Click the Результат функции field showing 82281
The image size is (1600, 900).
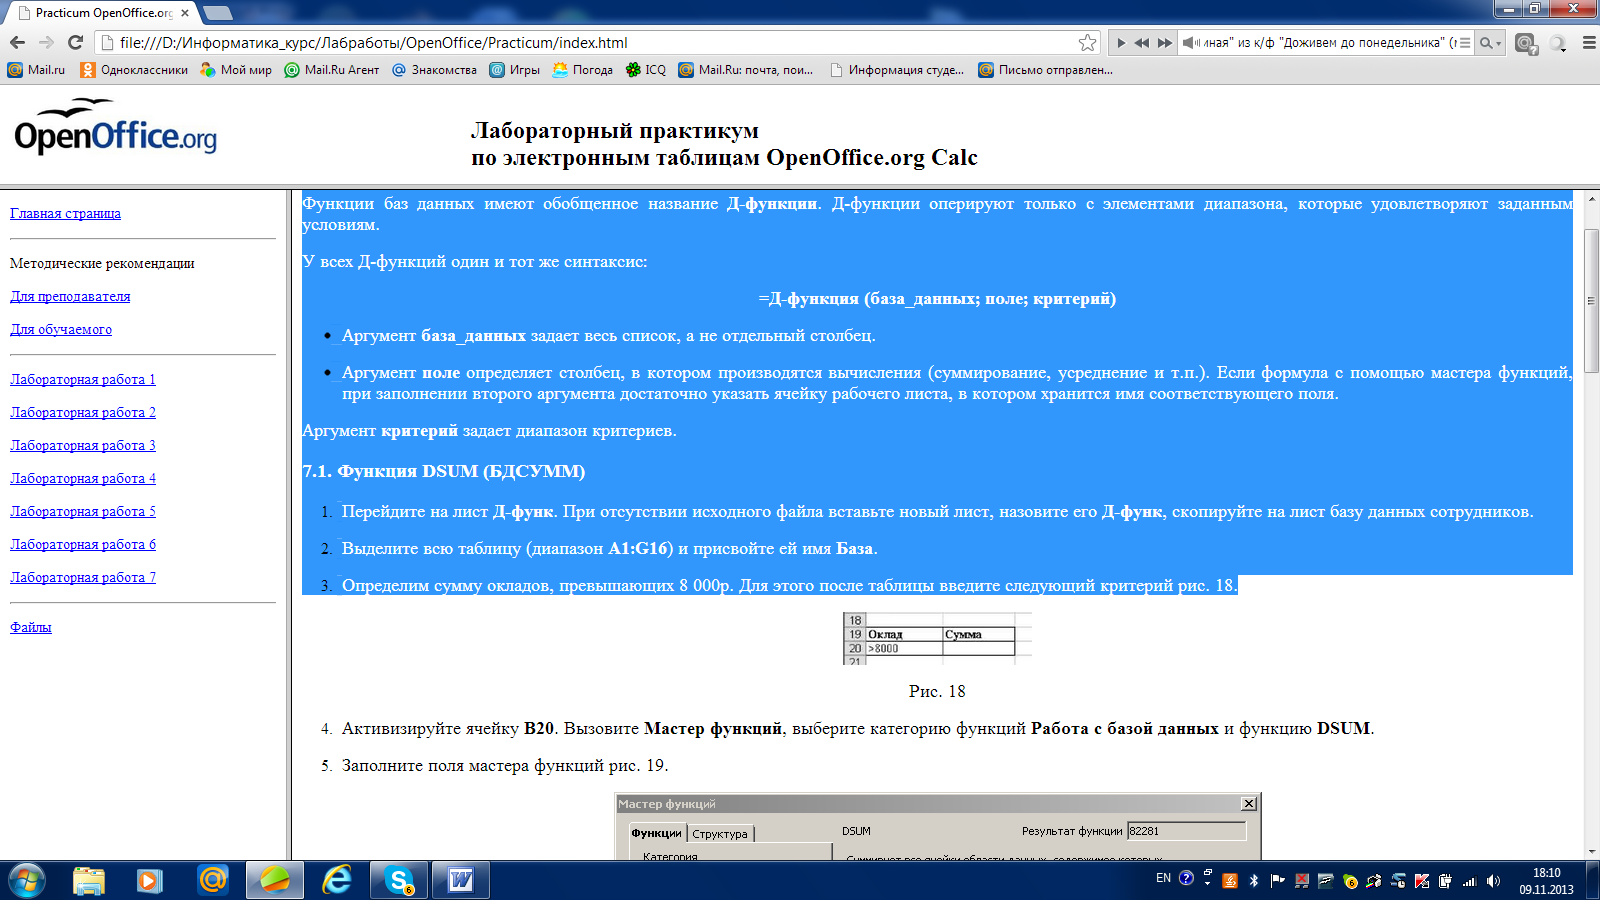[1187, 831]
